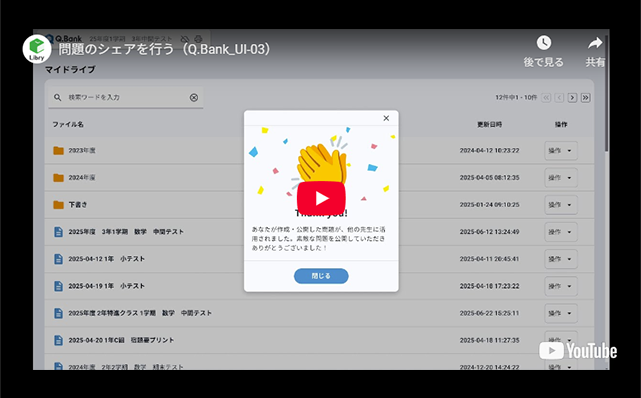Play the YouTube video
Image resolution: width=641 pixels, height=398 pixels.
(321, 198)
